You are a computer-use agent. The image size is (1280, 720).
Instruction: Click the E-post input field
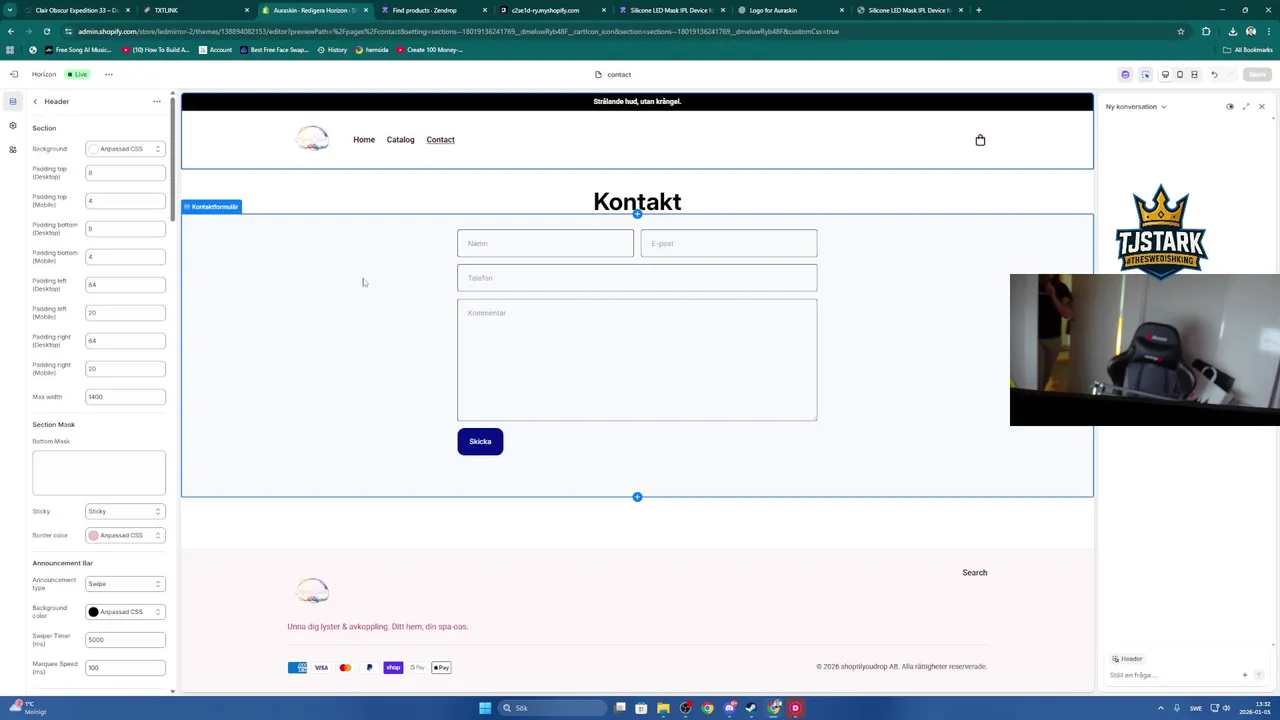(729, 243)
